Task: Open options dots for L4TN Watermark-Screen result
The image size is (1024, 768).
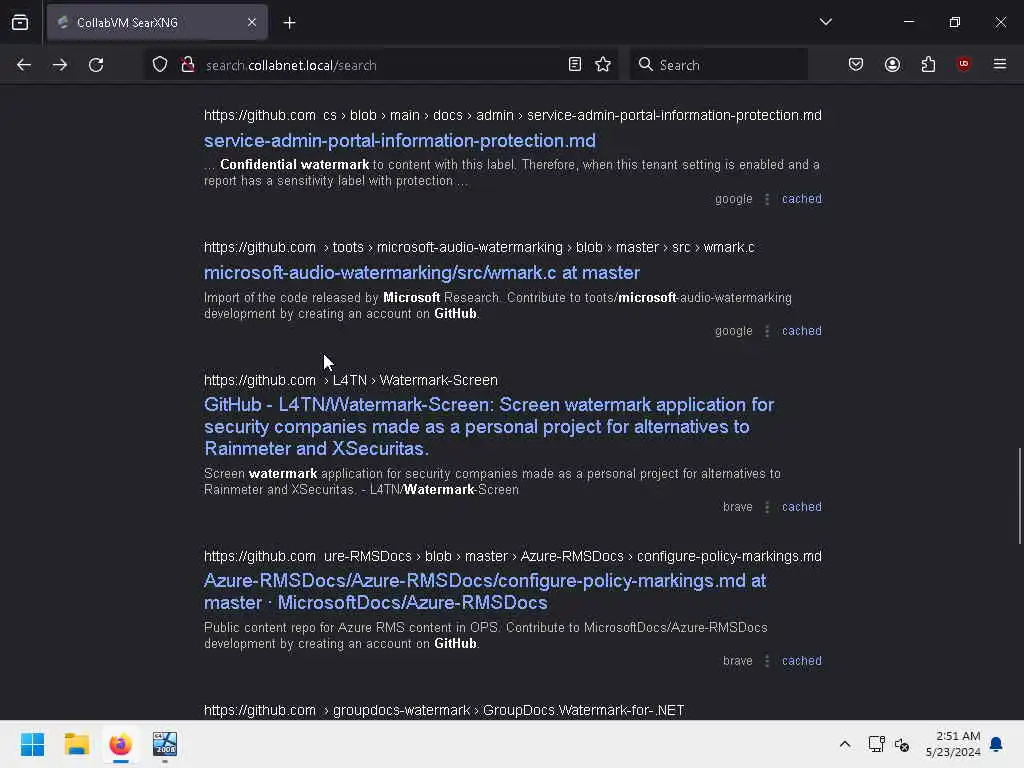Action: click(x=767, y=507)
